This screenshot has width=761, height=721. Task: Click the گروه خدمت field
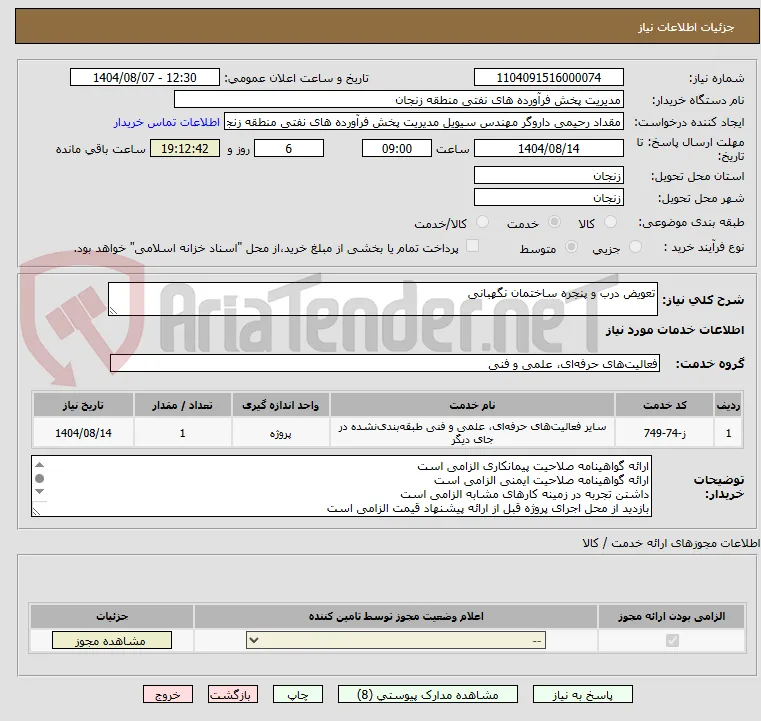pyautogui.click(x=385, y=363)
